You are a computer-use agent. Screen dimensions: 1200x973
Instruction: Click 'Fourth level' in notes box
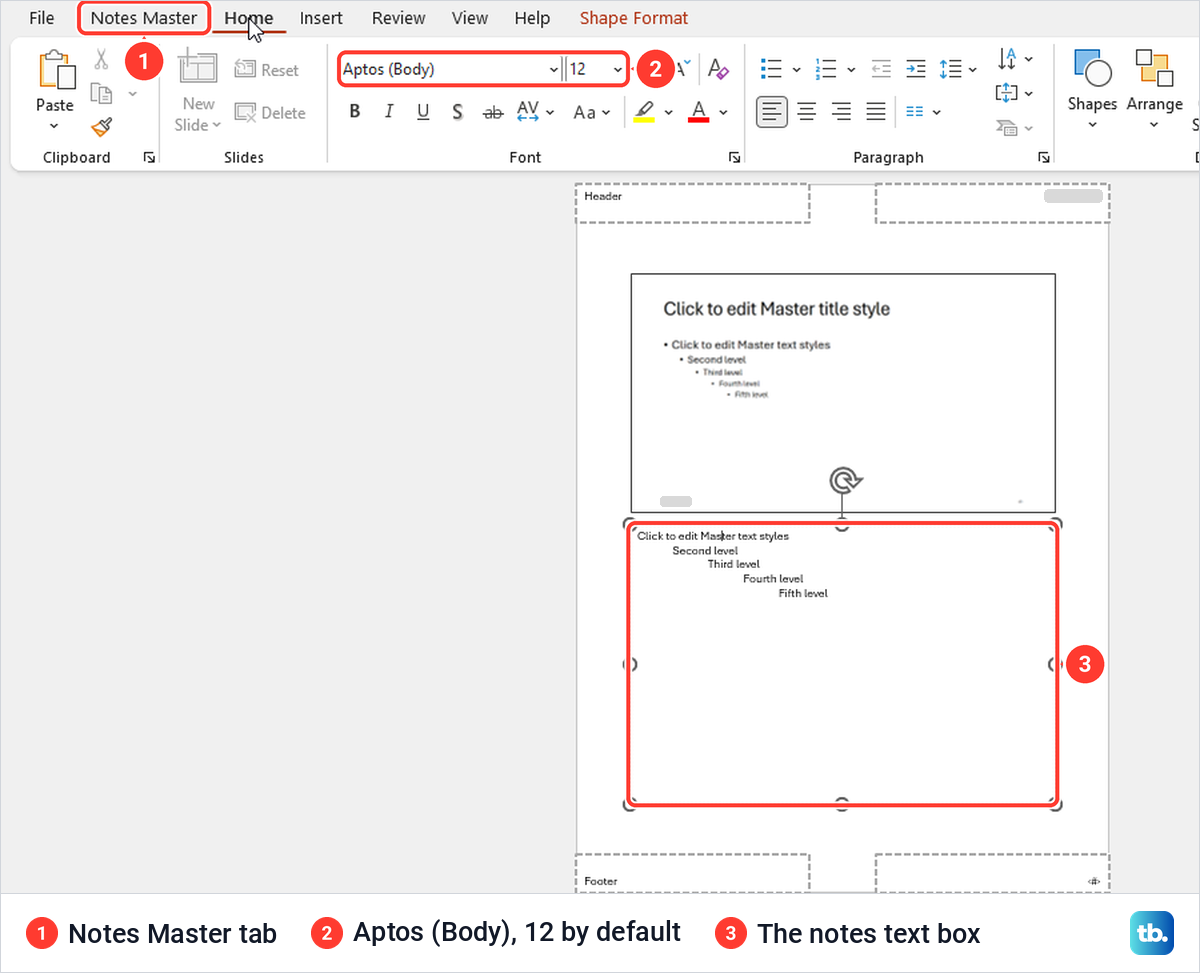coord(773,578)
